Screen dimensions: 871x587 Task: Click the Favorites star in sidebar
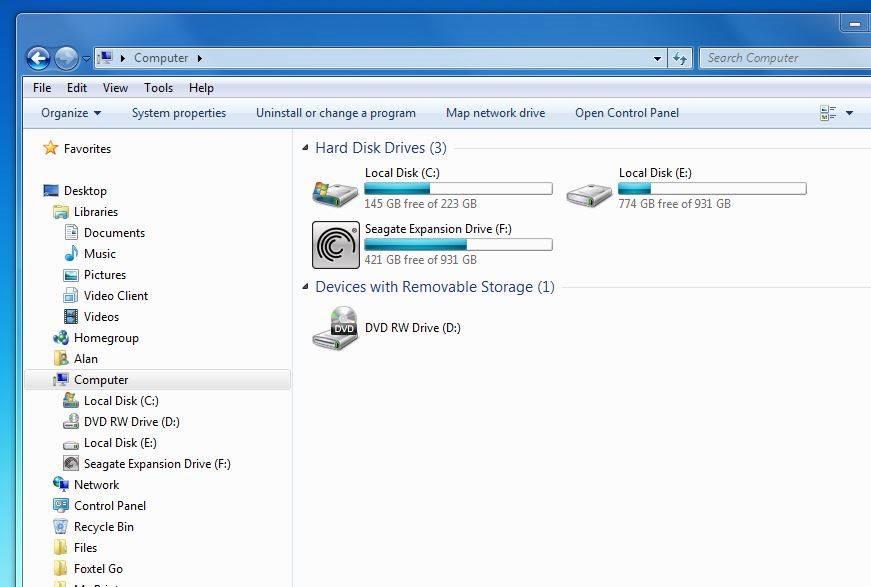coord(51,148)
